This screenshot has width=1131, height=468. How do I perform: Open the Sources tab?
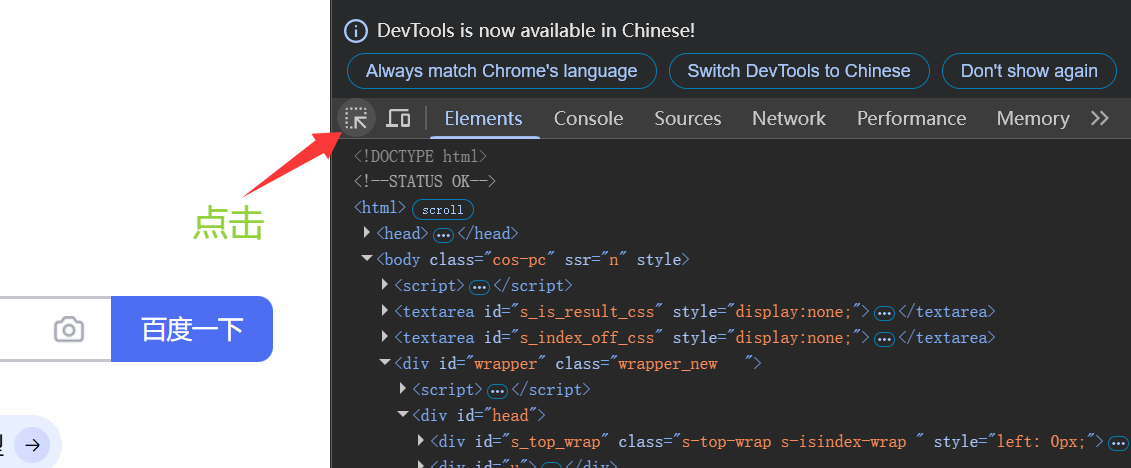[687, 118]
